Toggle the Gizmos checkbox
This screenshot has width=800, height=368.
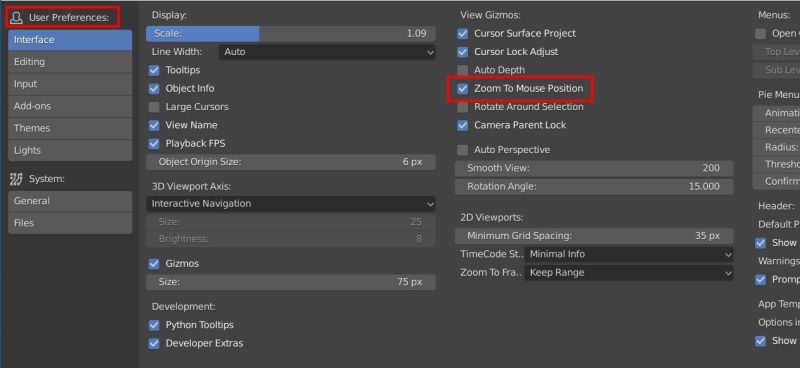pos(154,264)
